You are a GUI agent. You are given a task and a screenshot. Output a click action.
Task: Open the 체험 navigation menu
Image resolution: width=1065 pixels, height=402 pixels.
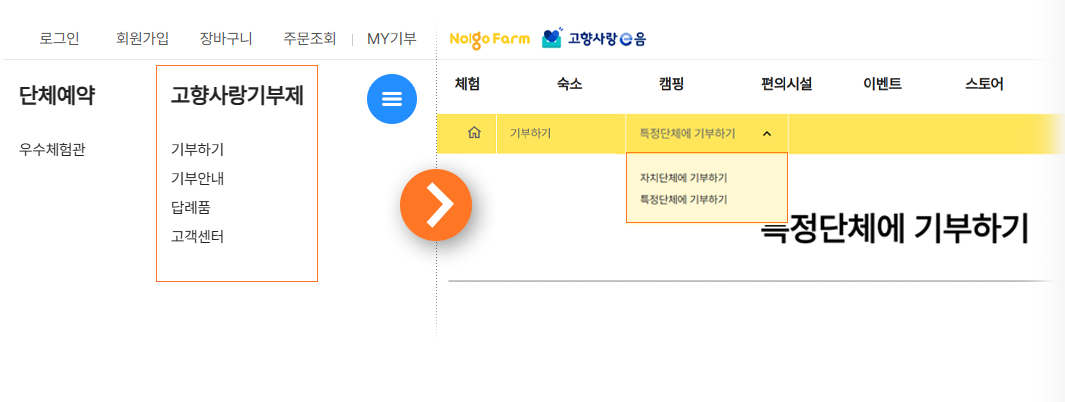pos(467,84)
